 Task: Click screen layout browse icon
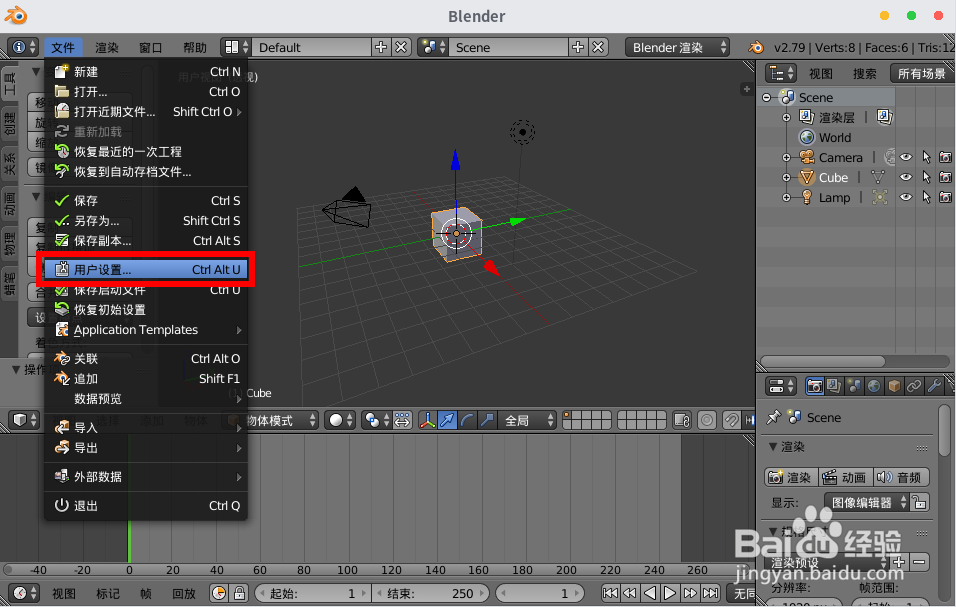[x=236, y=48]
